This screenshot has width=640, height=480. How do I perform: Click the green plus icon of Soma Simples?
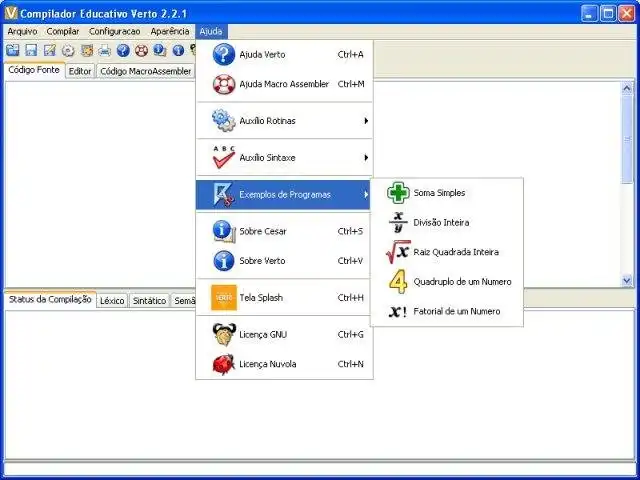pyautogui.click(x=398, y=193)
